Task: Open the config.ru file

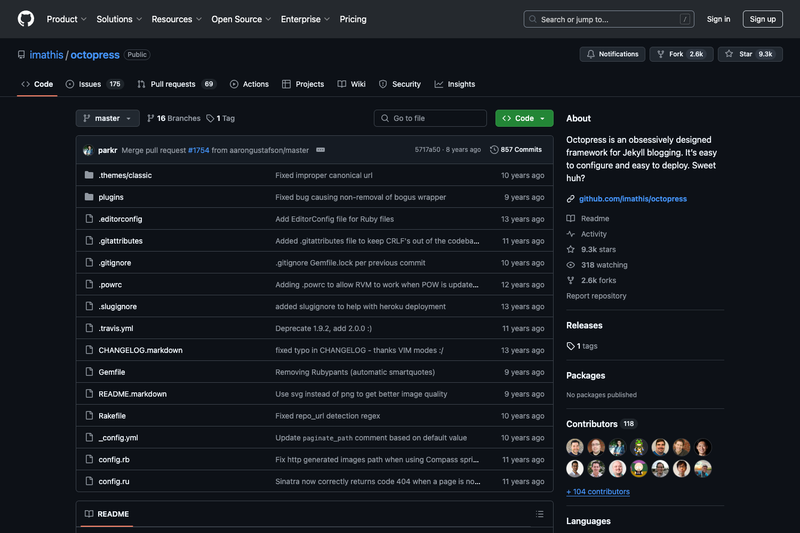Action: click(114, 481)
